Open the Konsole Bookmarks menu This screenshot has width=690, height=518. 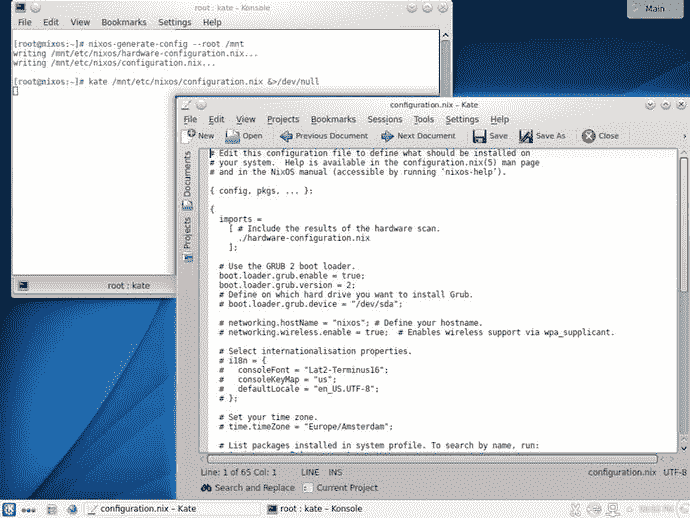tap(124, 22)
